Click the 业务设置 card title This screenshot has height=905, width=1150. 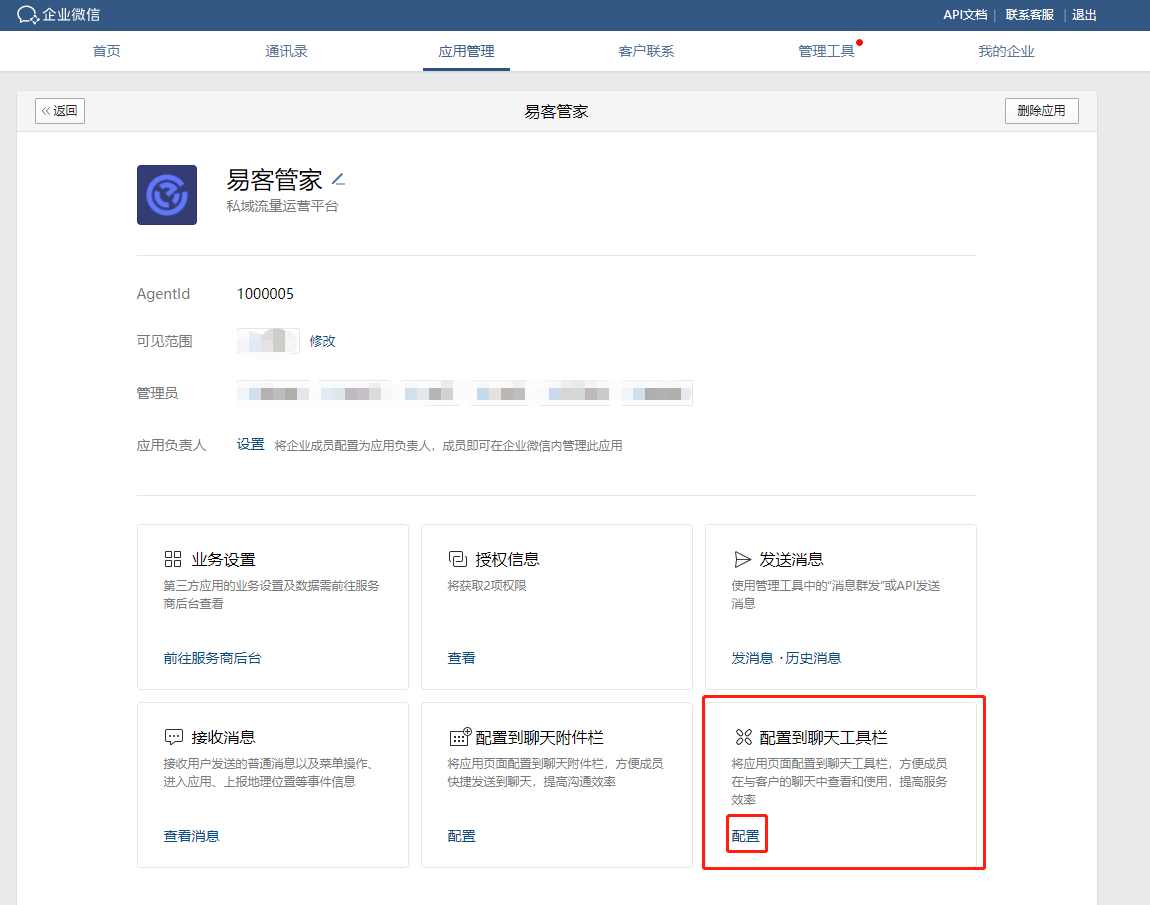pyautogui.click(x=224, y=560)
